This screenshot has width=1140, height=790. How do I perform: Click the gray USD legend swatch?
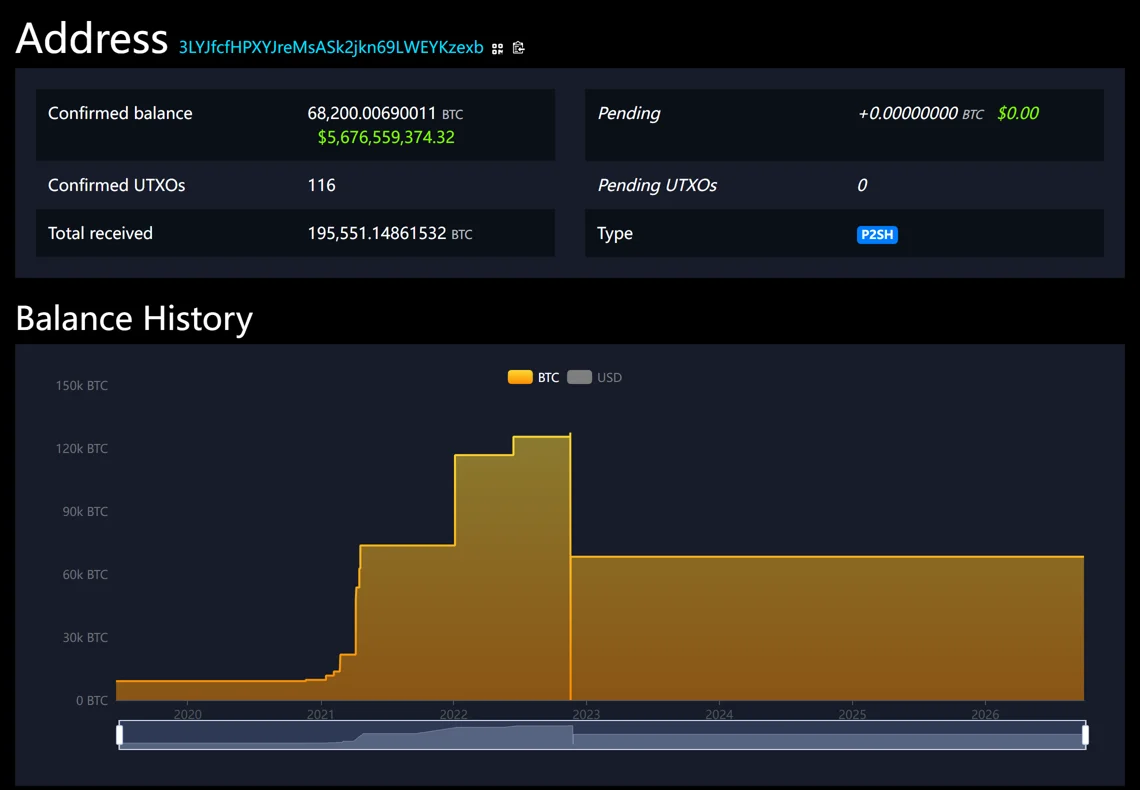579,377
